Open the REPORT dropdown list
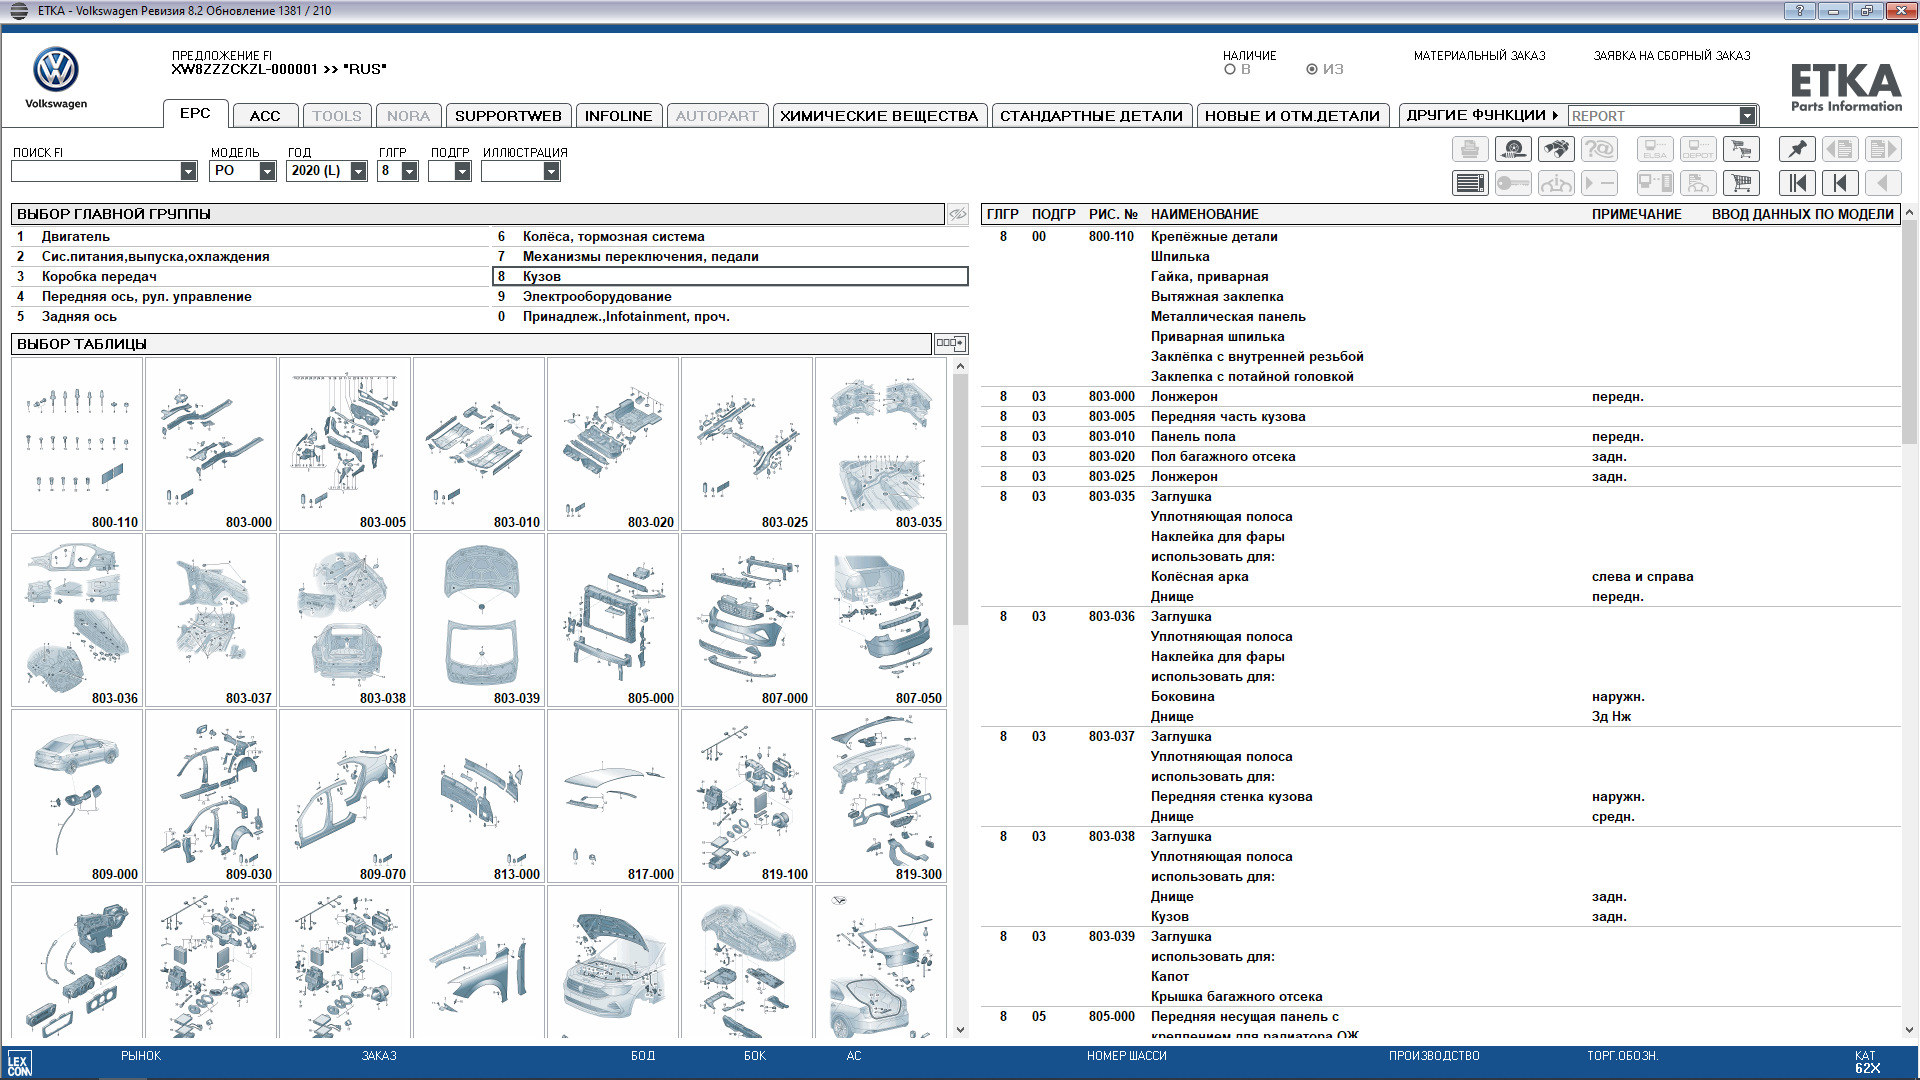 1746,116
